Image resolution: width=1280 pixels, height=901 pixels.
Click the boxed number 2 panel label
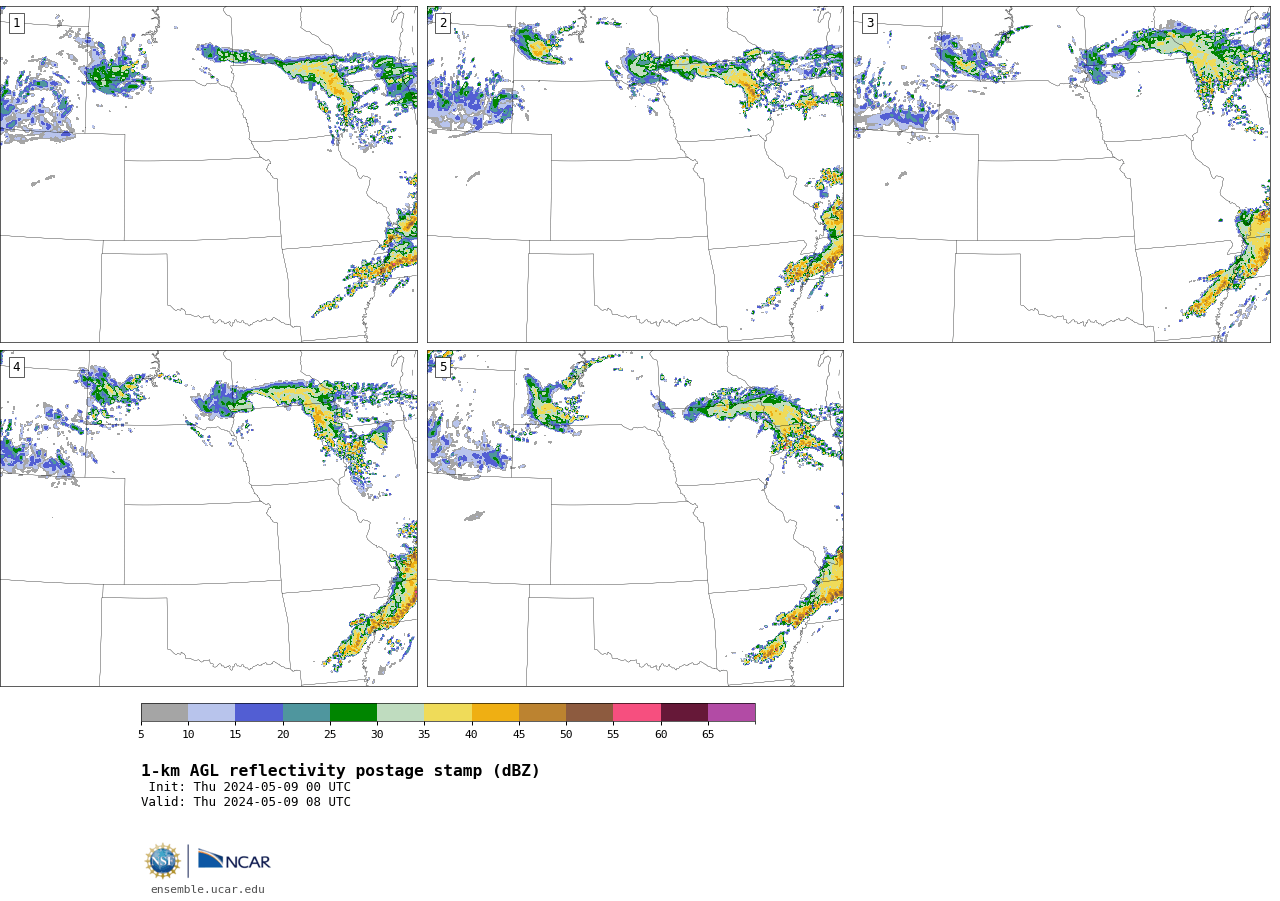[x=443, y=23]
